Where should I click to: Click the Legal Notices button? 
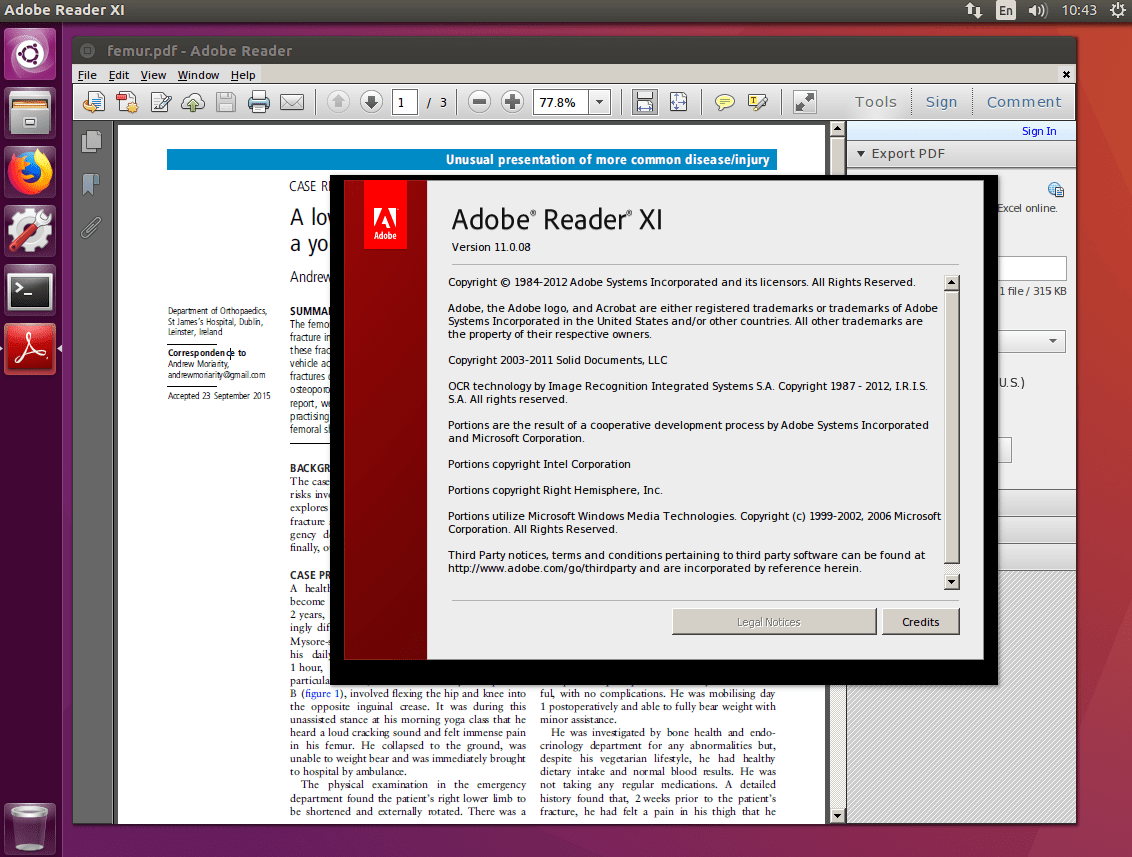pos(774,622)
